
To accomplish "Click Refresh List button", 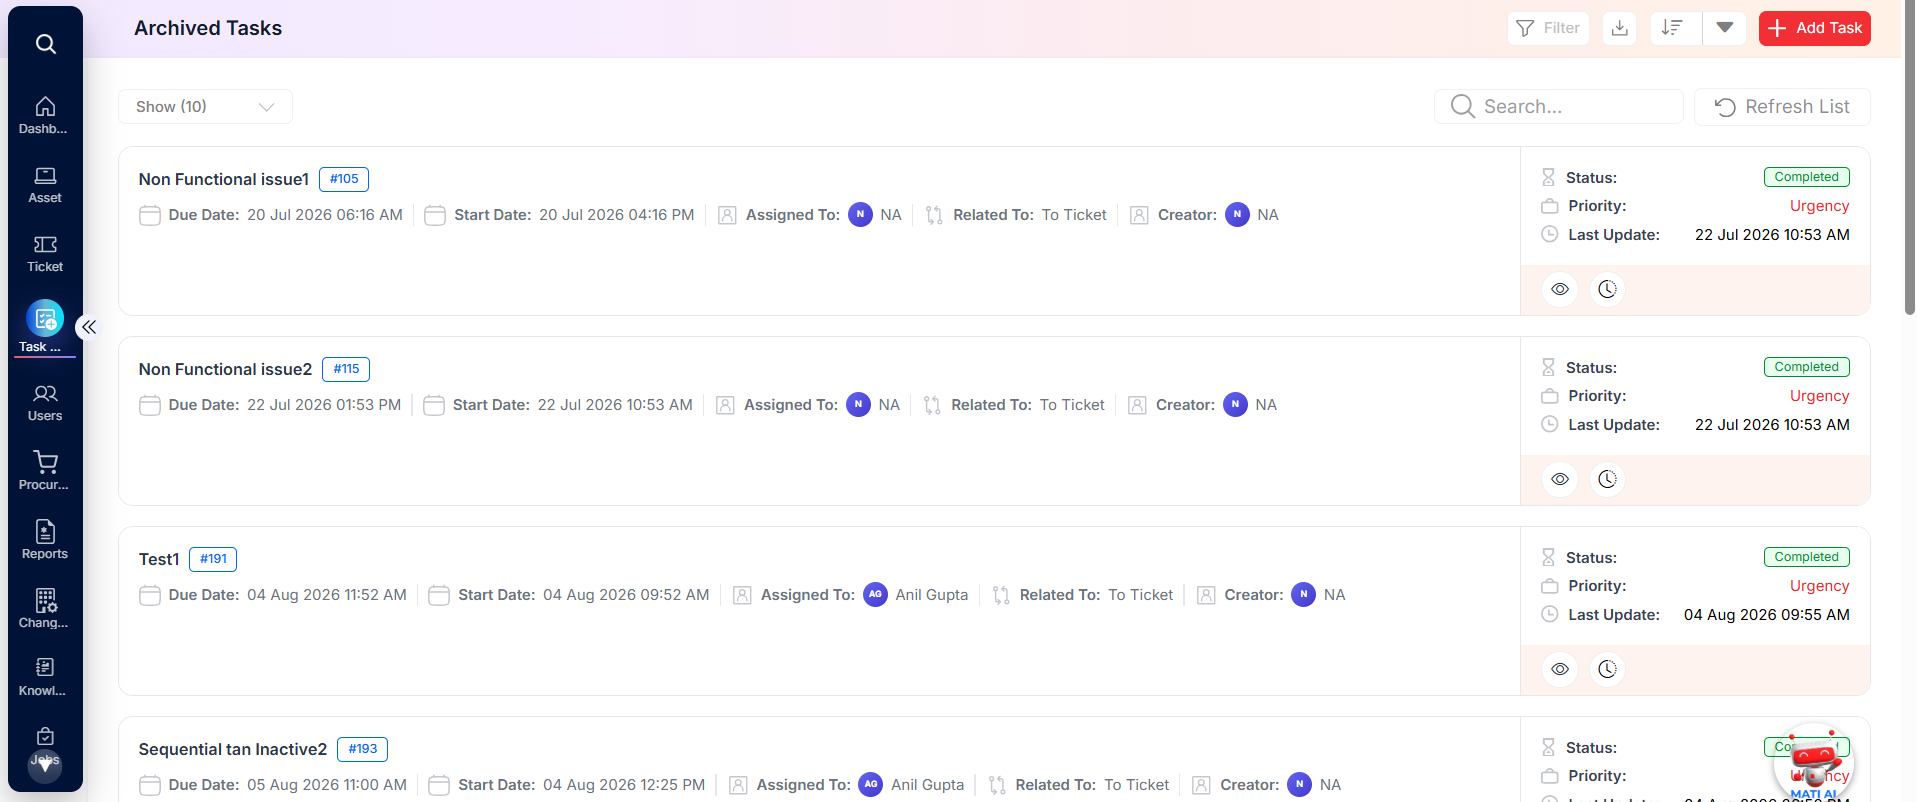I will click(1782, 107).
